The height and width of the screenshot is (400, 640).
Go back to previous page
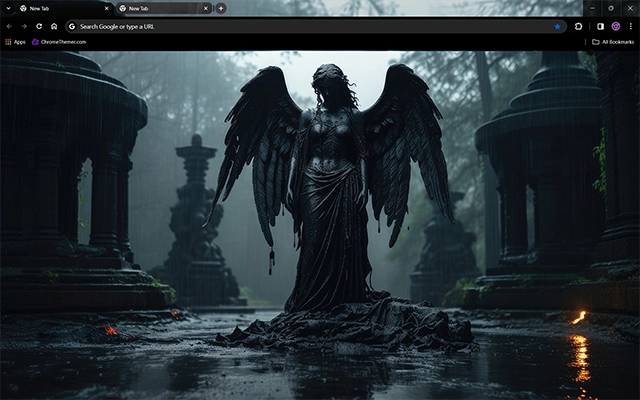point(9,27)
